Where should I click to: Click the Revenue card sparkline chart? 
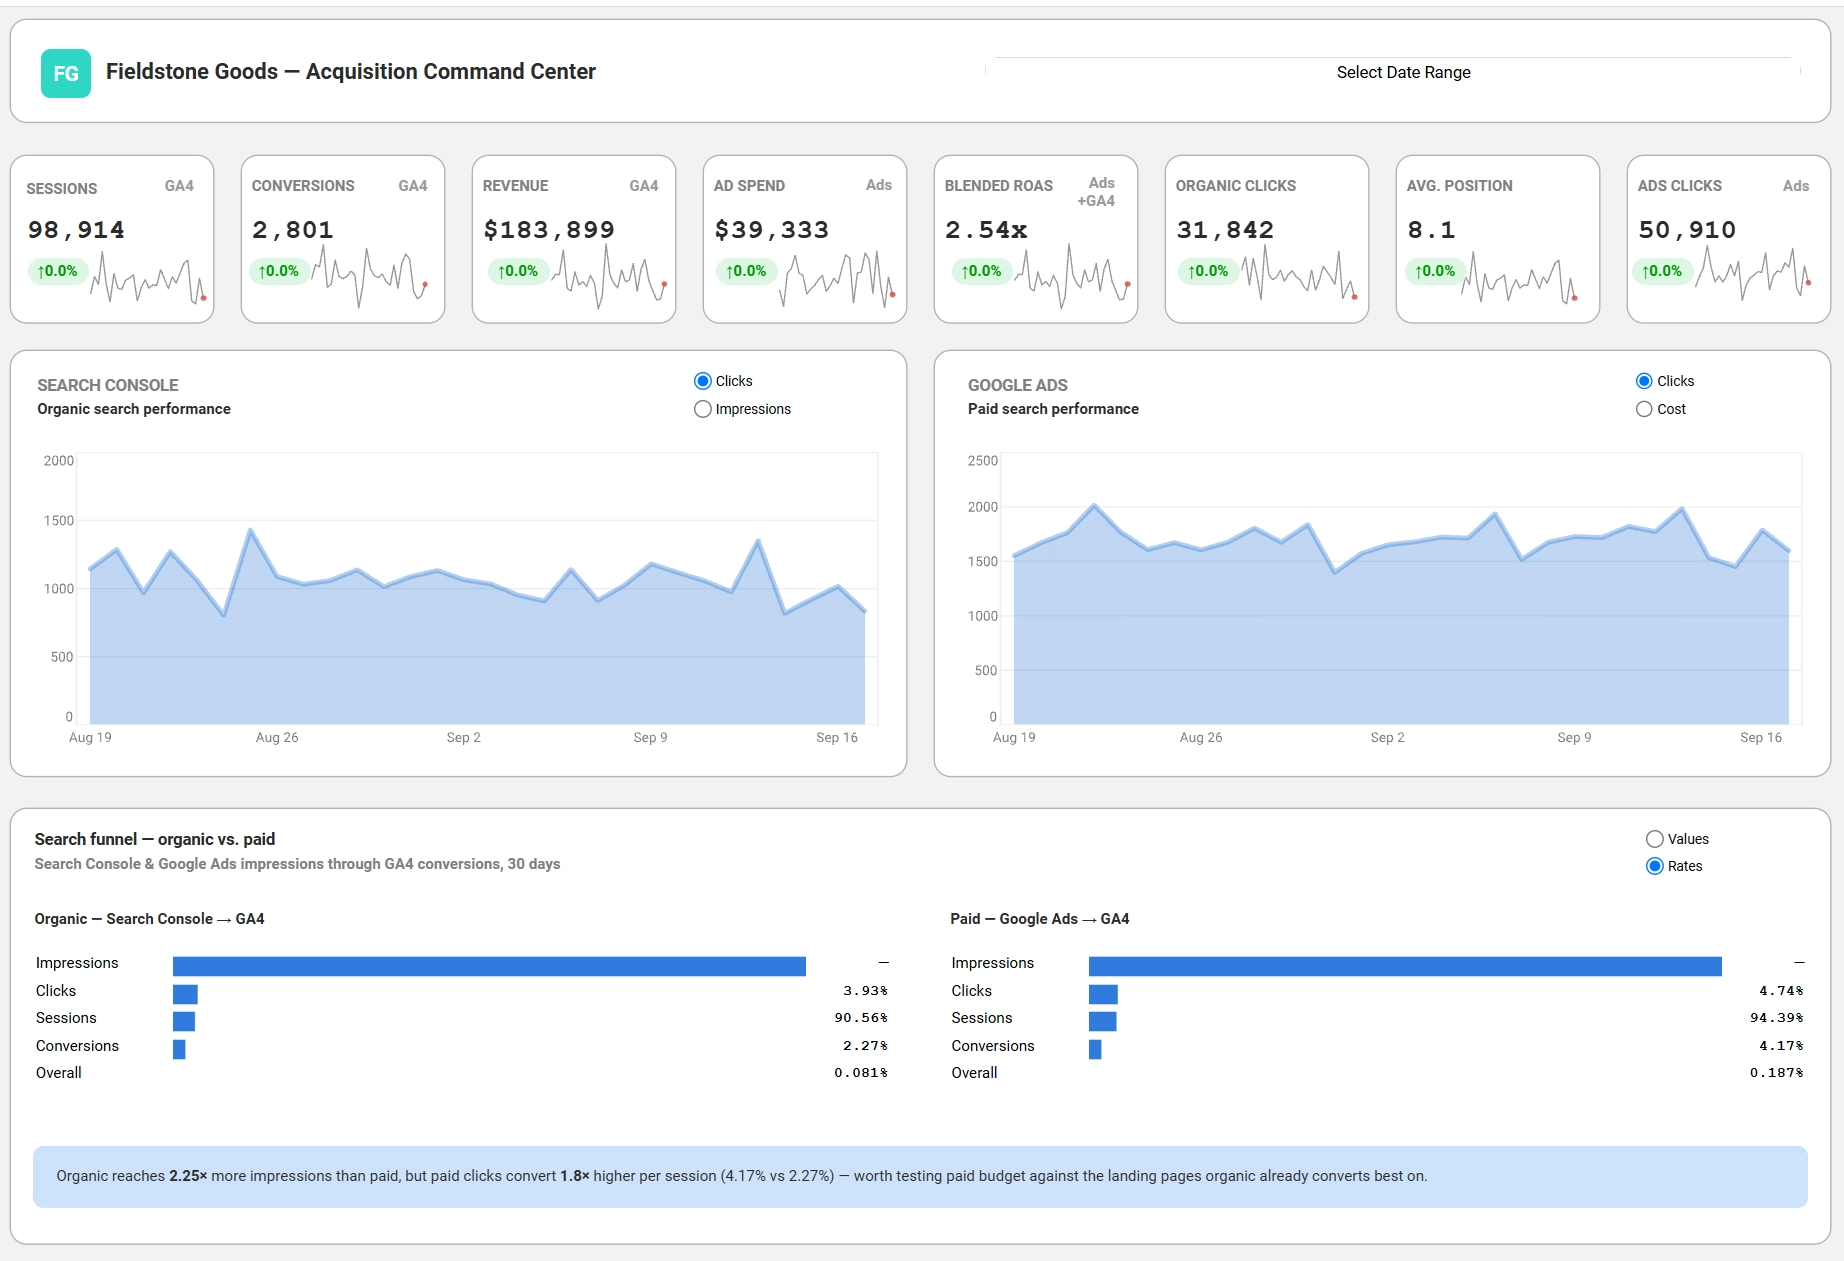pos(609,277)
